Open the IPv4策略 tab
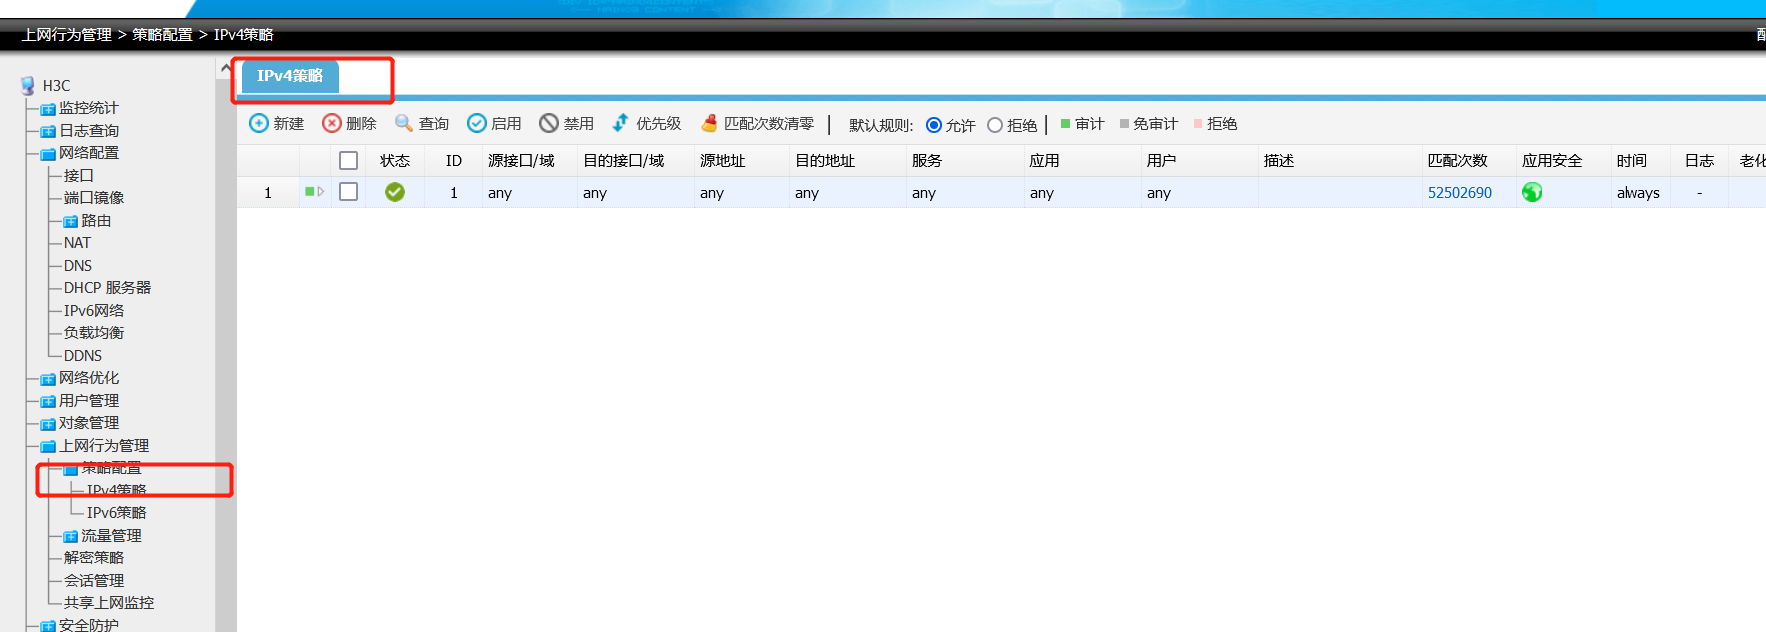Viewport: 1766px width, 632px height. pyautogui.click(x=290, y=76)
